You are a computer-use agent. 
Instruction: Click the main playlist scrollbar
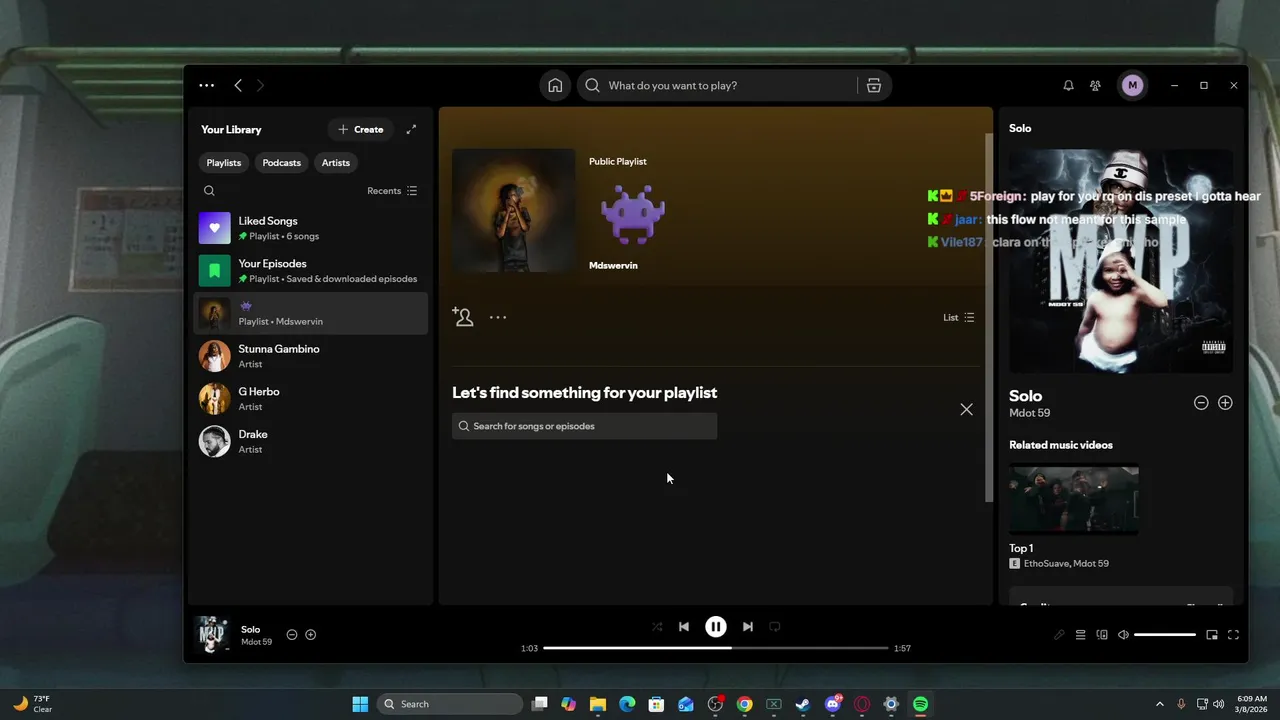click(989, 317)
